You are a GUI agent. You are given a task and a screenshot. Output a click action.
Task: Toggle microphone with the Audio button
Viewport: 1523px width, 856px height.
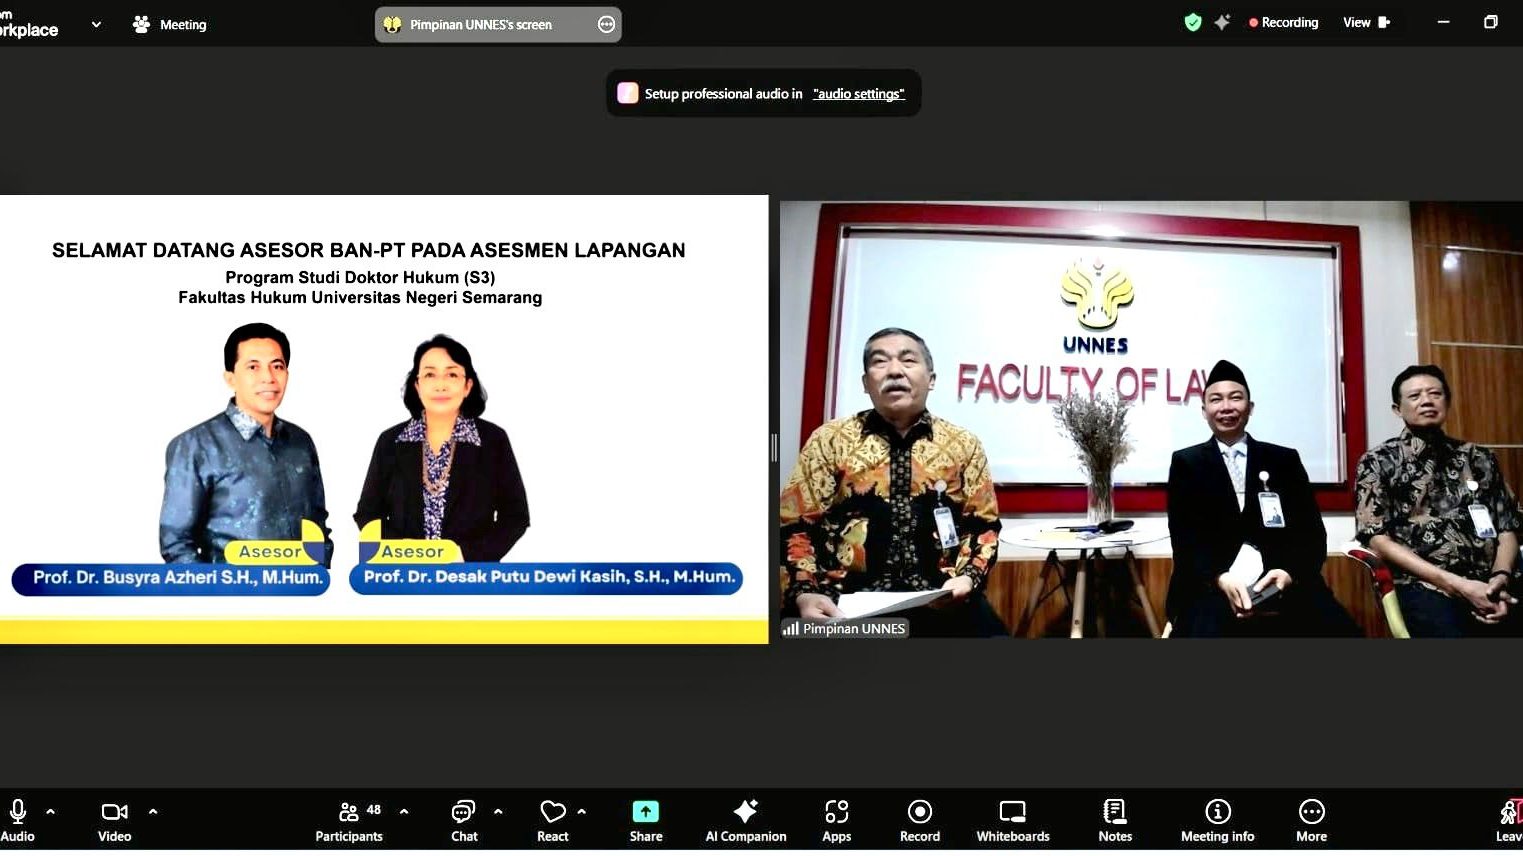coord(18,819)
